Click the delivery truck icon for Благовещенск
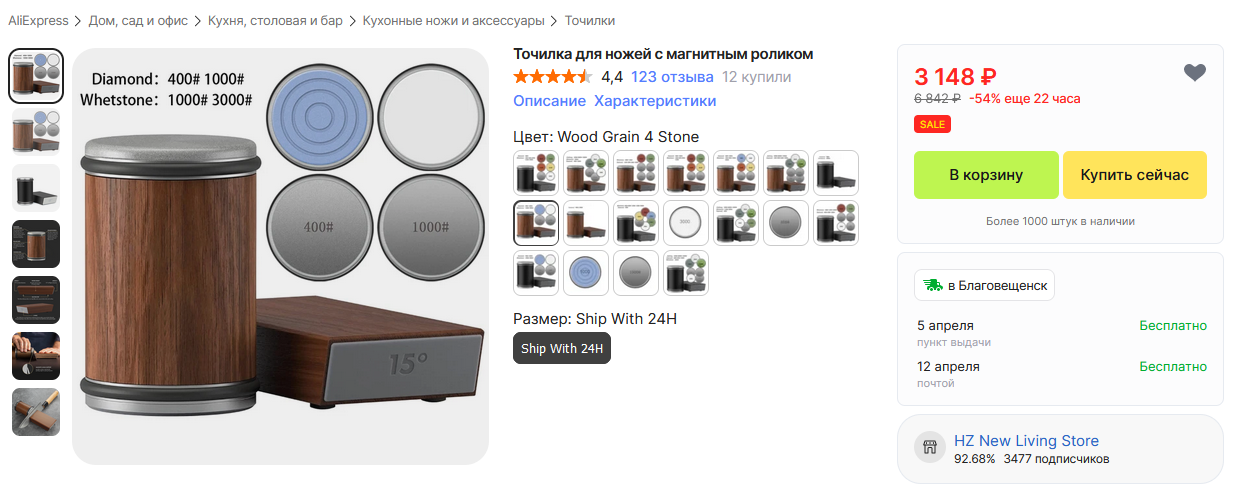Viewport: 1242px width, 501px height. click(933, 285)
